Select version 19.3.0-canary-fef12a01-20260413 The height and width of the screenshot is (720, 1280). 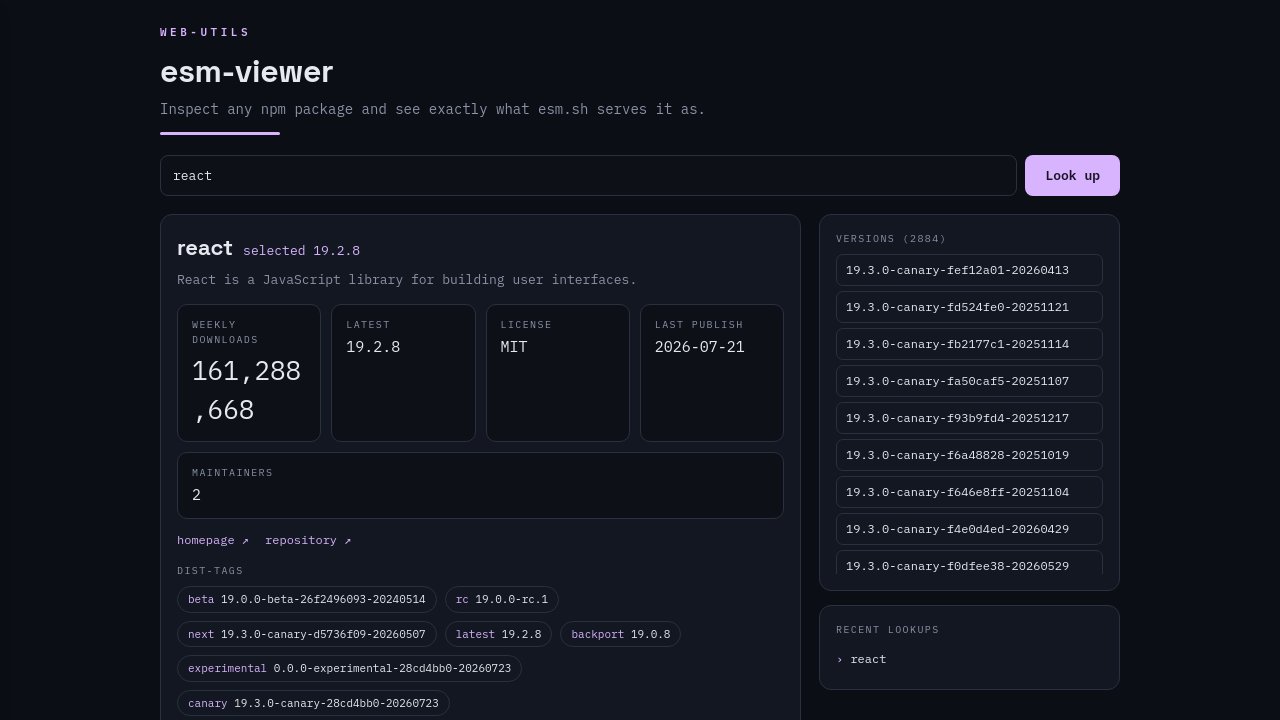click(x=969, y=270)
